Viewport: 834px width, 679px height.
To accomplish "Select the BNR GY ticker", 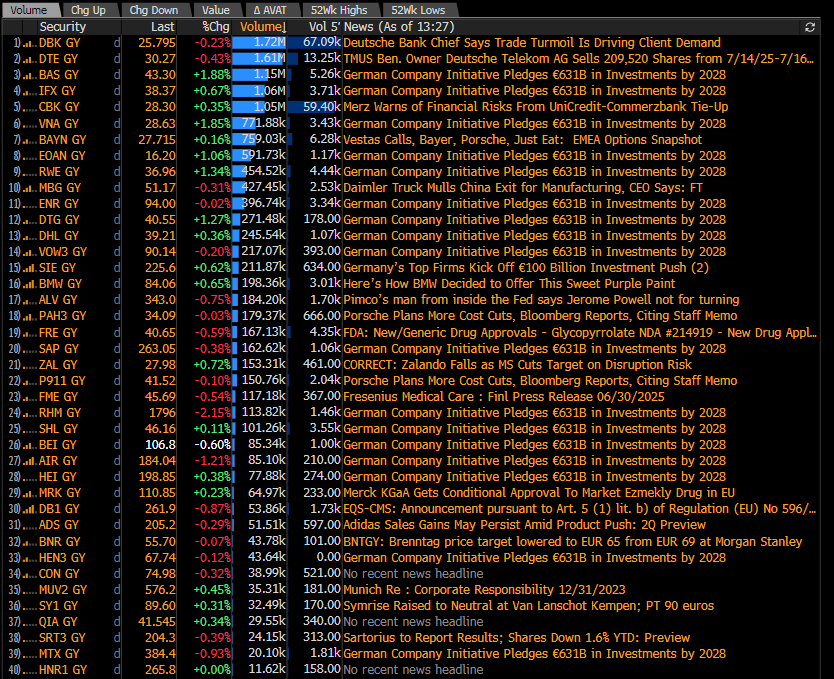I will click(x=59, y=542).
